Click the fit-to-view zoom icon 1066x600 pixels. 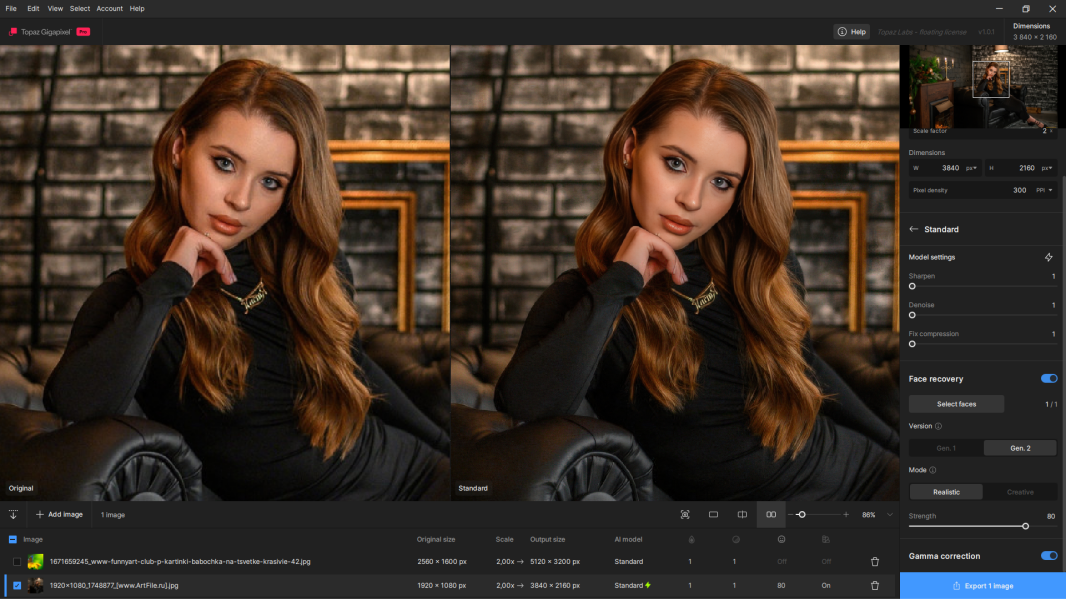pos(685,514)
